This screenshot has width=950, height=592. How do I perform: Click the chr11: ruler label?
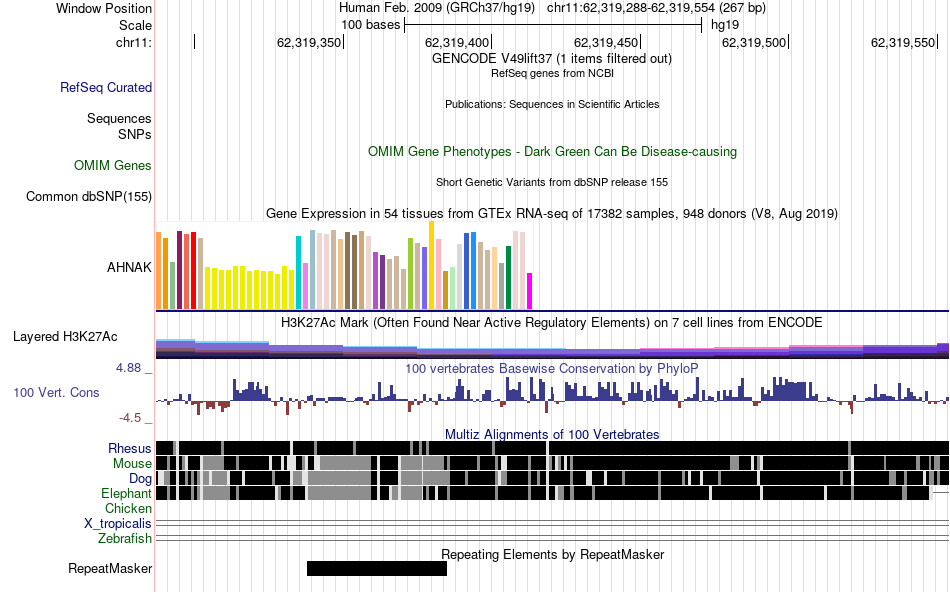pyautogui.click(x=134, y=42)
